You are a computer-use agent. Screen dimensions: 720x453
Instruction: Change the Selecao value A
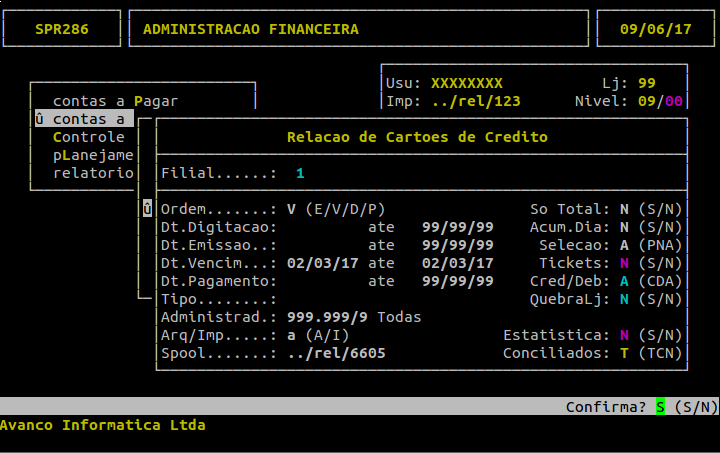click(624, 245)
